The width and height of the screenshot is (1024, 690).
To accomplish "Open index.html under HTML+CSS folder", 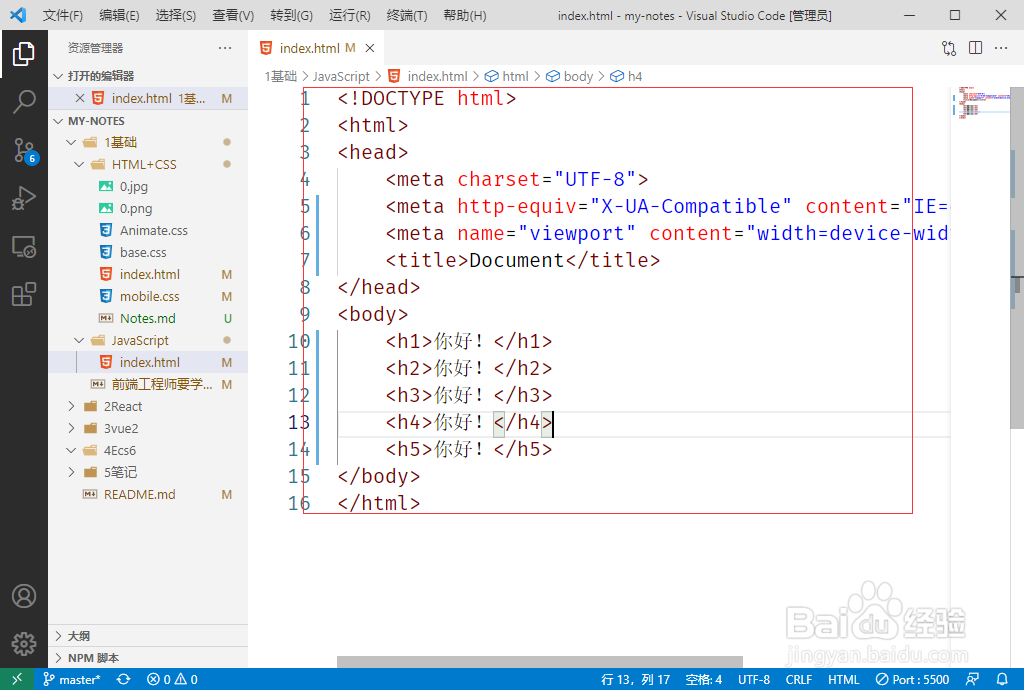I will (x=148, y=274).
